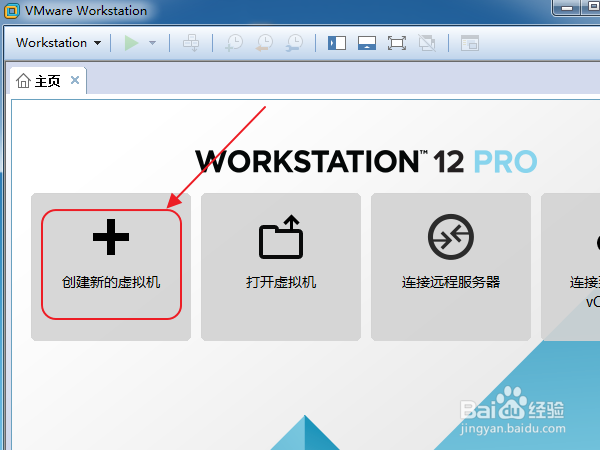This screenshot has width=600, height=450.
Task: Click the VMware Workstation title bar icon
Action: pyautogui.click(x=12, y=11)
